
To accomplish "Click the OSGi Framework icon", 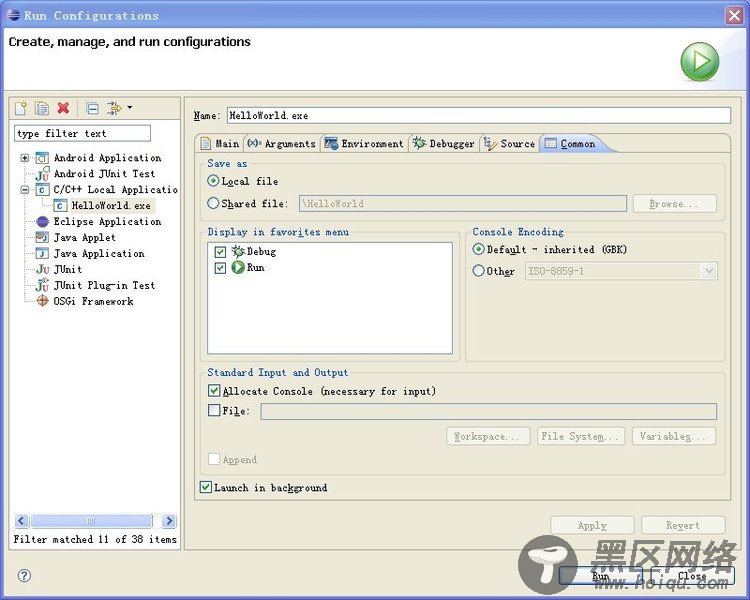I will (x=43, y=301).
